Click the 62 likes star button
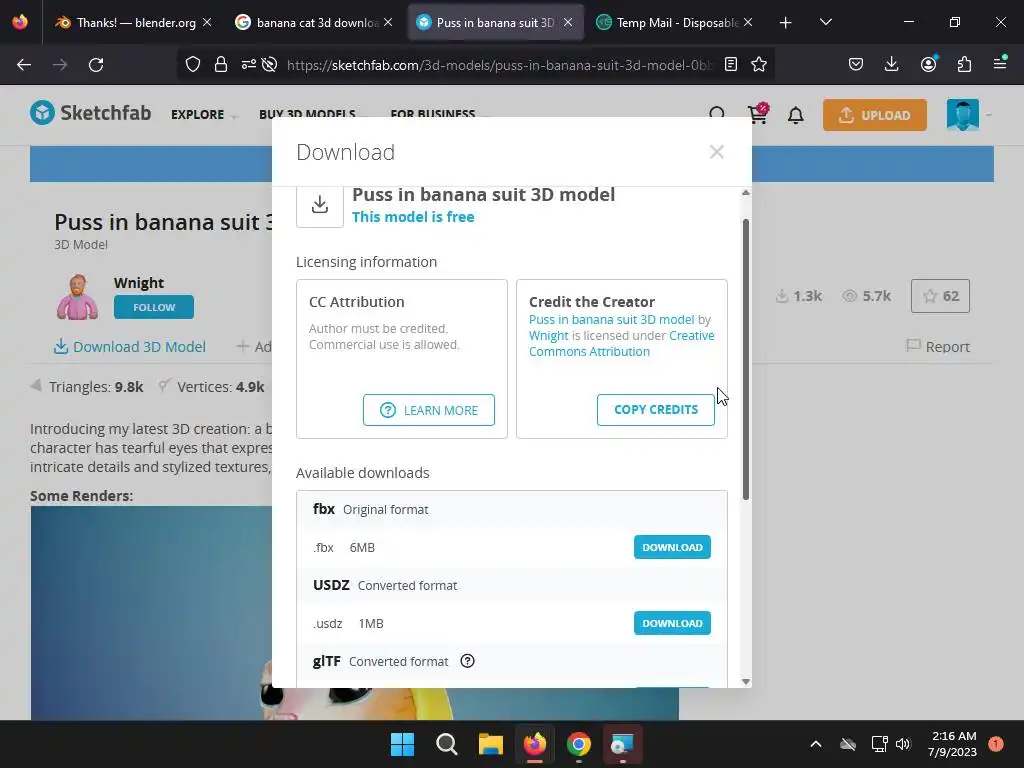Viewport: 1024px width, 768px height. (x=940, y=296)
